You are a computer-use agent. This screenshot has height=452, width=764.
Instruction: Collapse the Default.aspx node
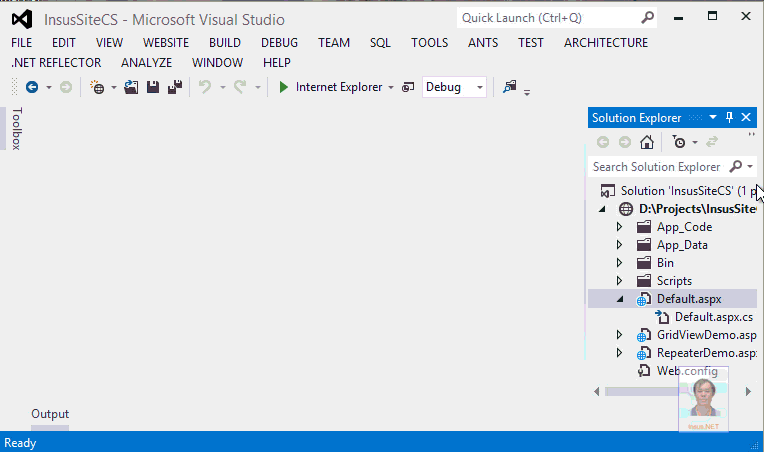tap(620, 299)
